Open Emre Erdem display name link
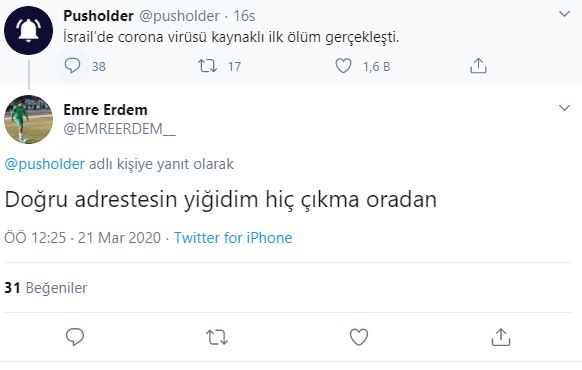The height and width of the screenshot is (370, 582). (105, 110)
